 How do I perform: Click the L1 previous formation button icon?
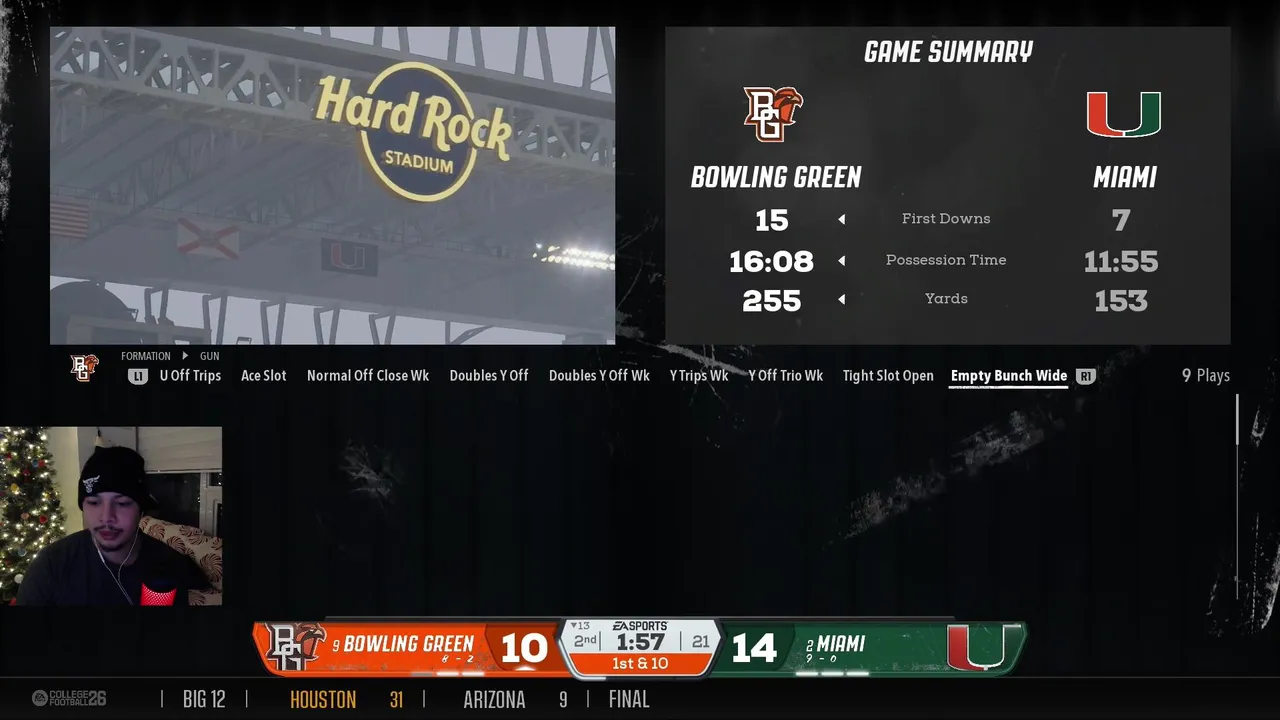point(137,376)
